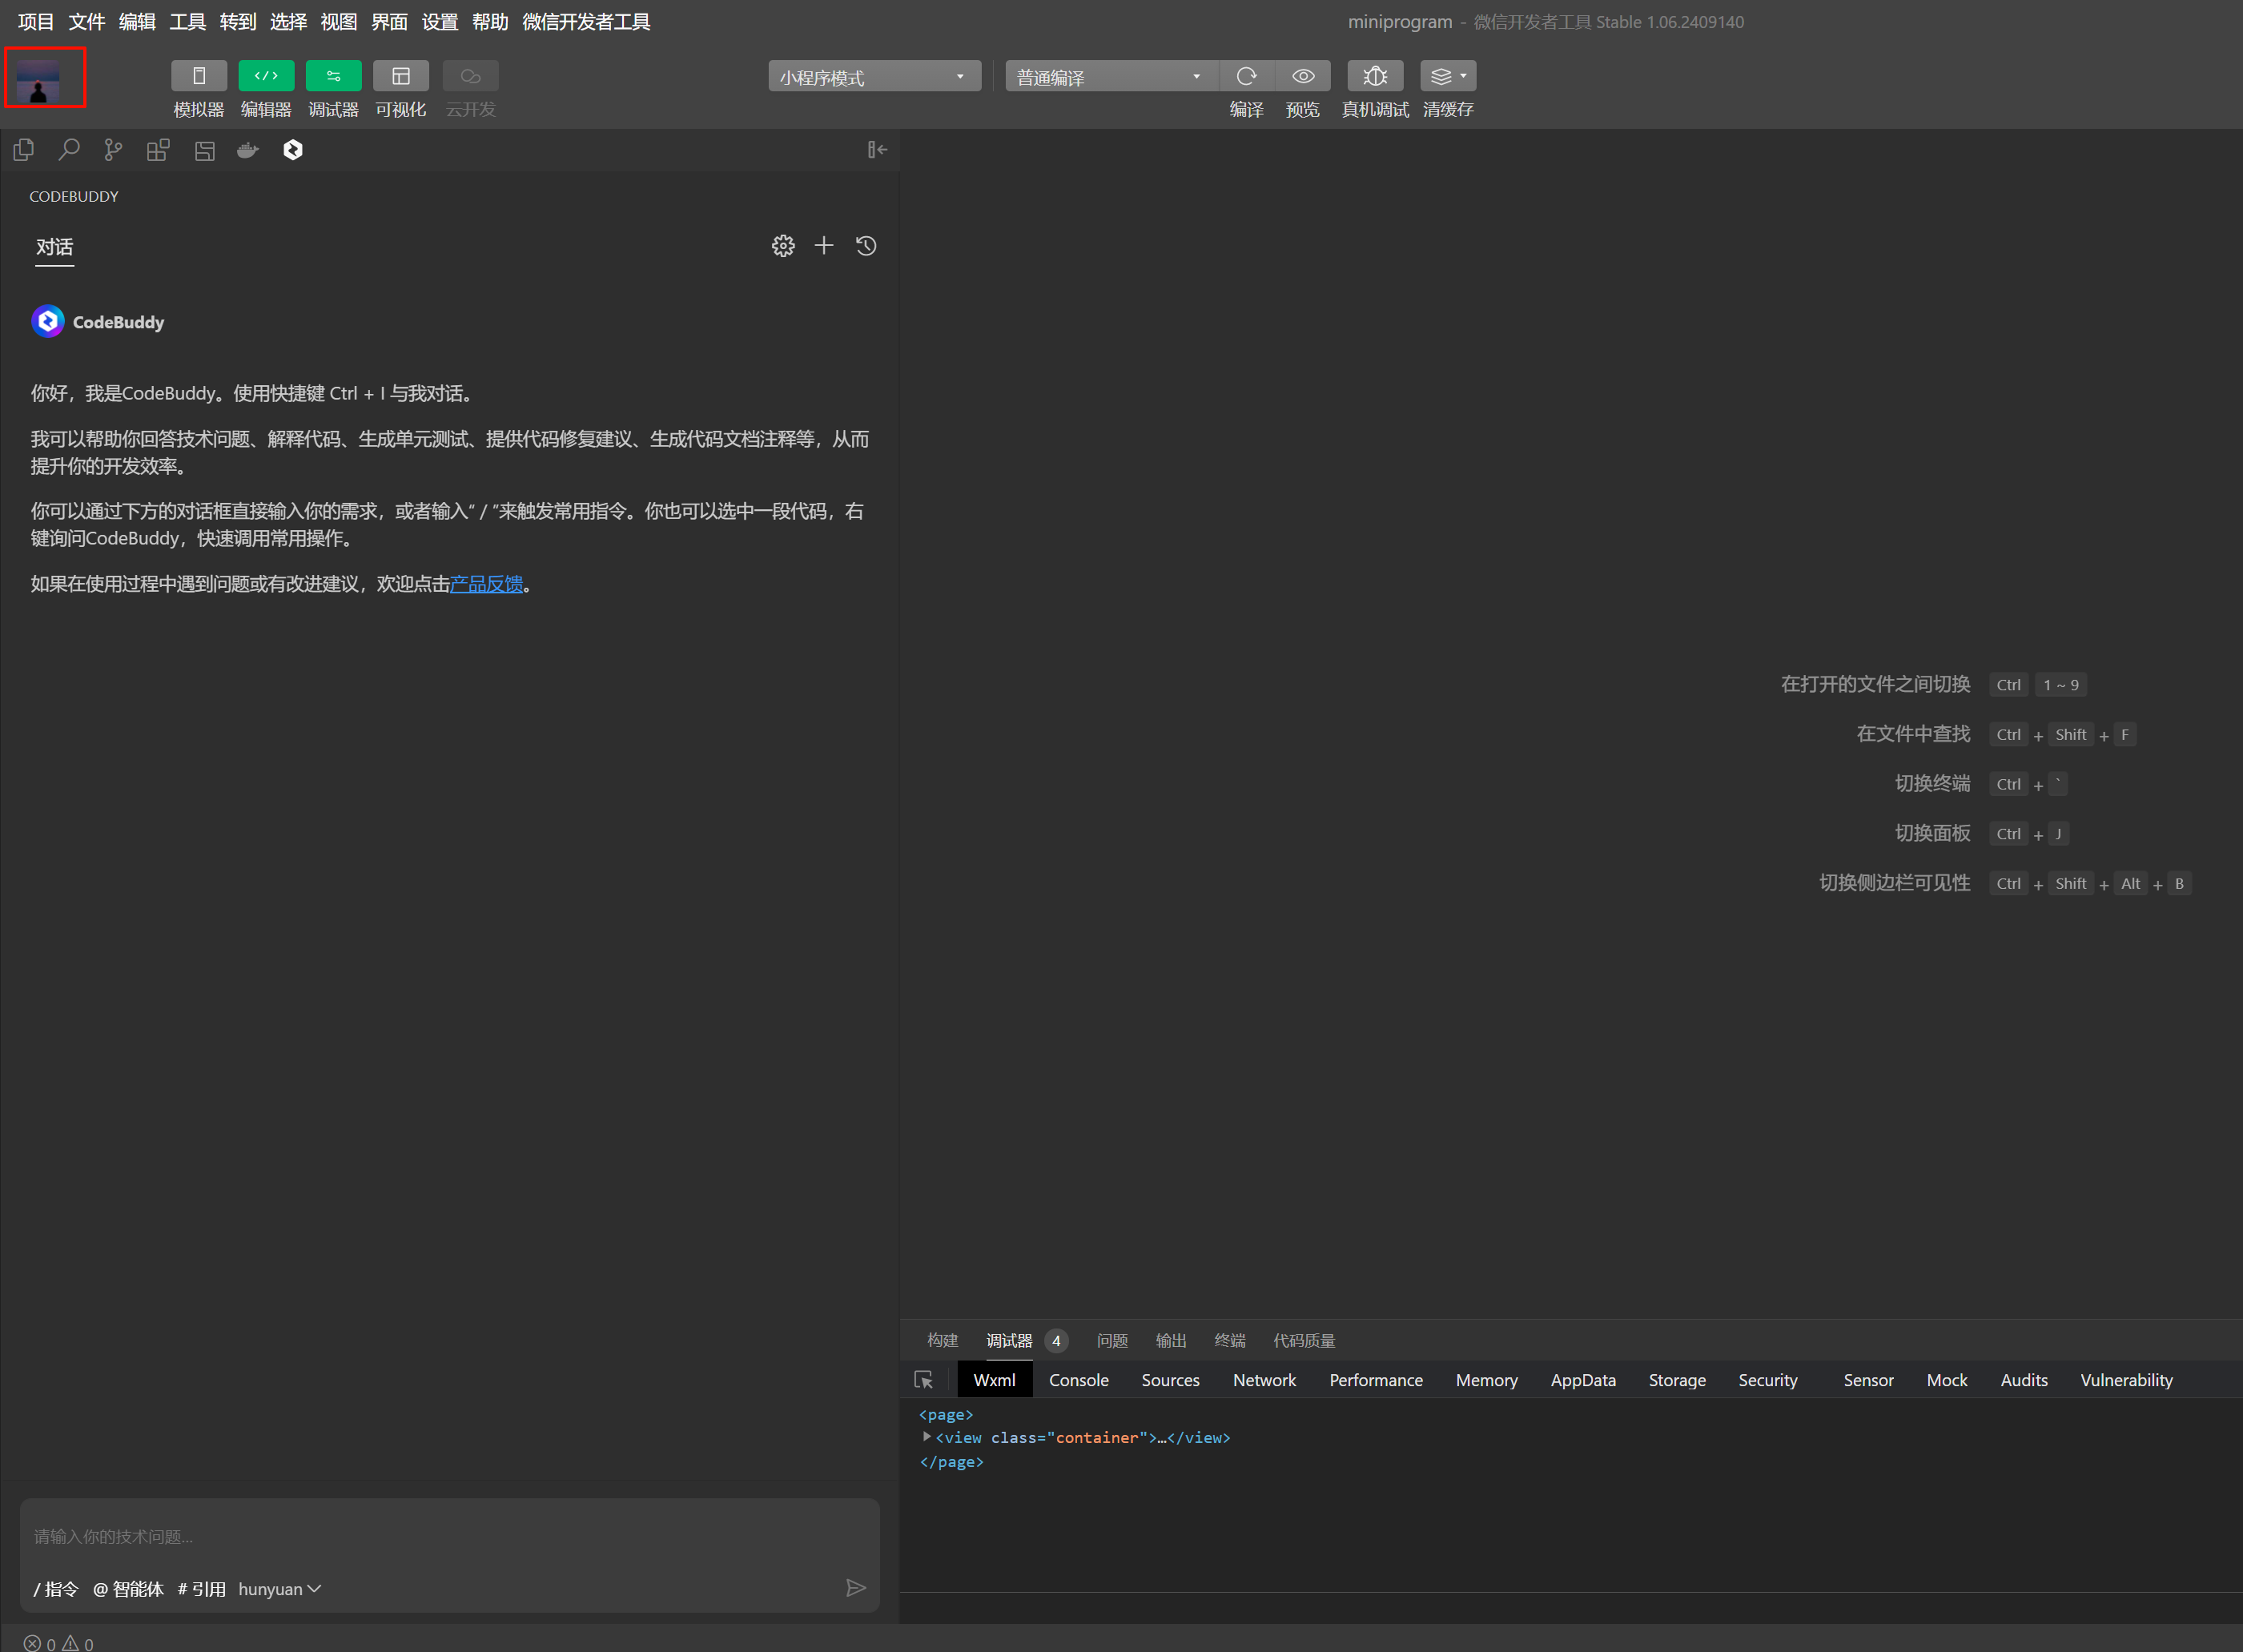Click the send message arrow icon
Image resolution: width=2243 pixels, height=1652 pixels.
coord(856,1588)
